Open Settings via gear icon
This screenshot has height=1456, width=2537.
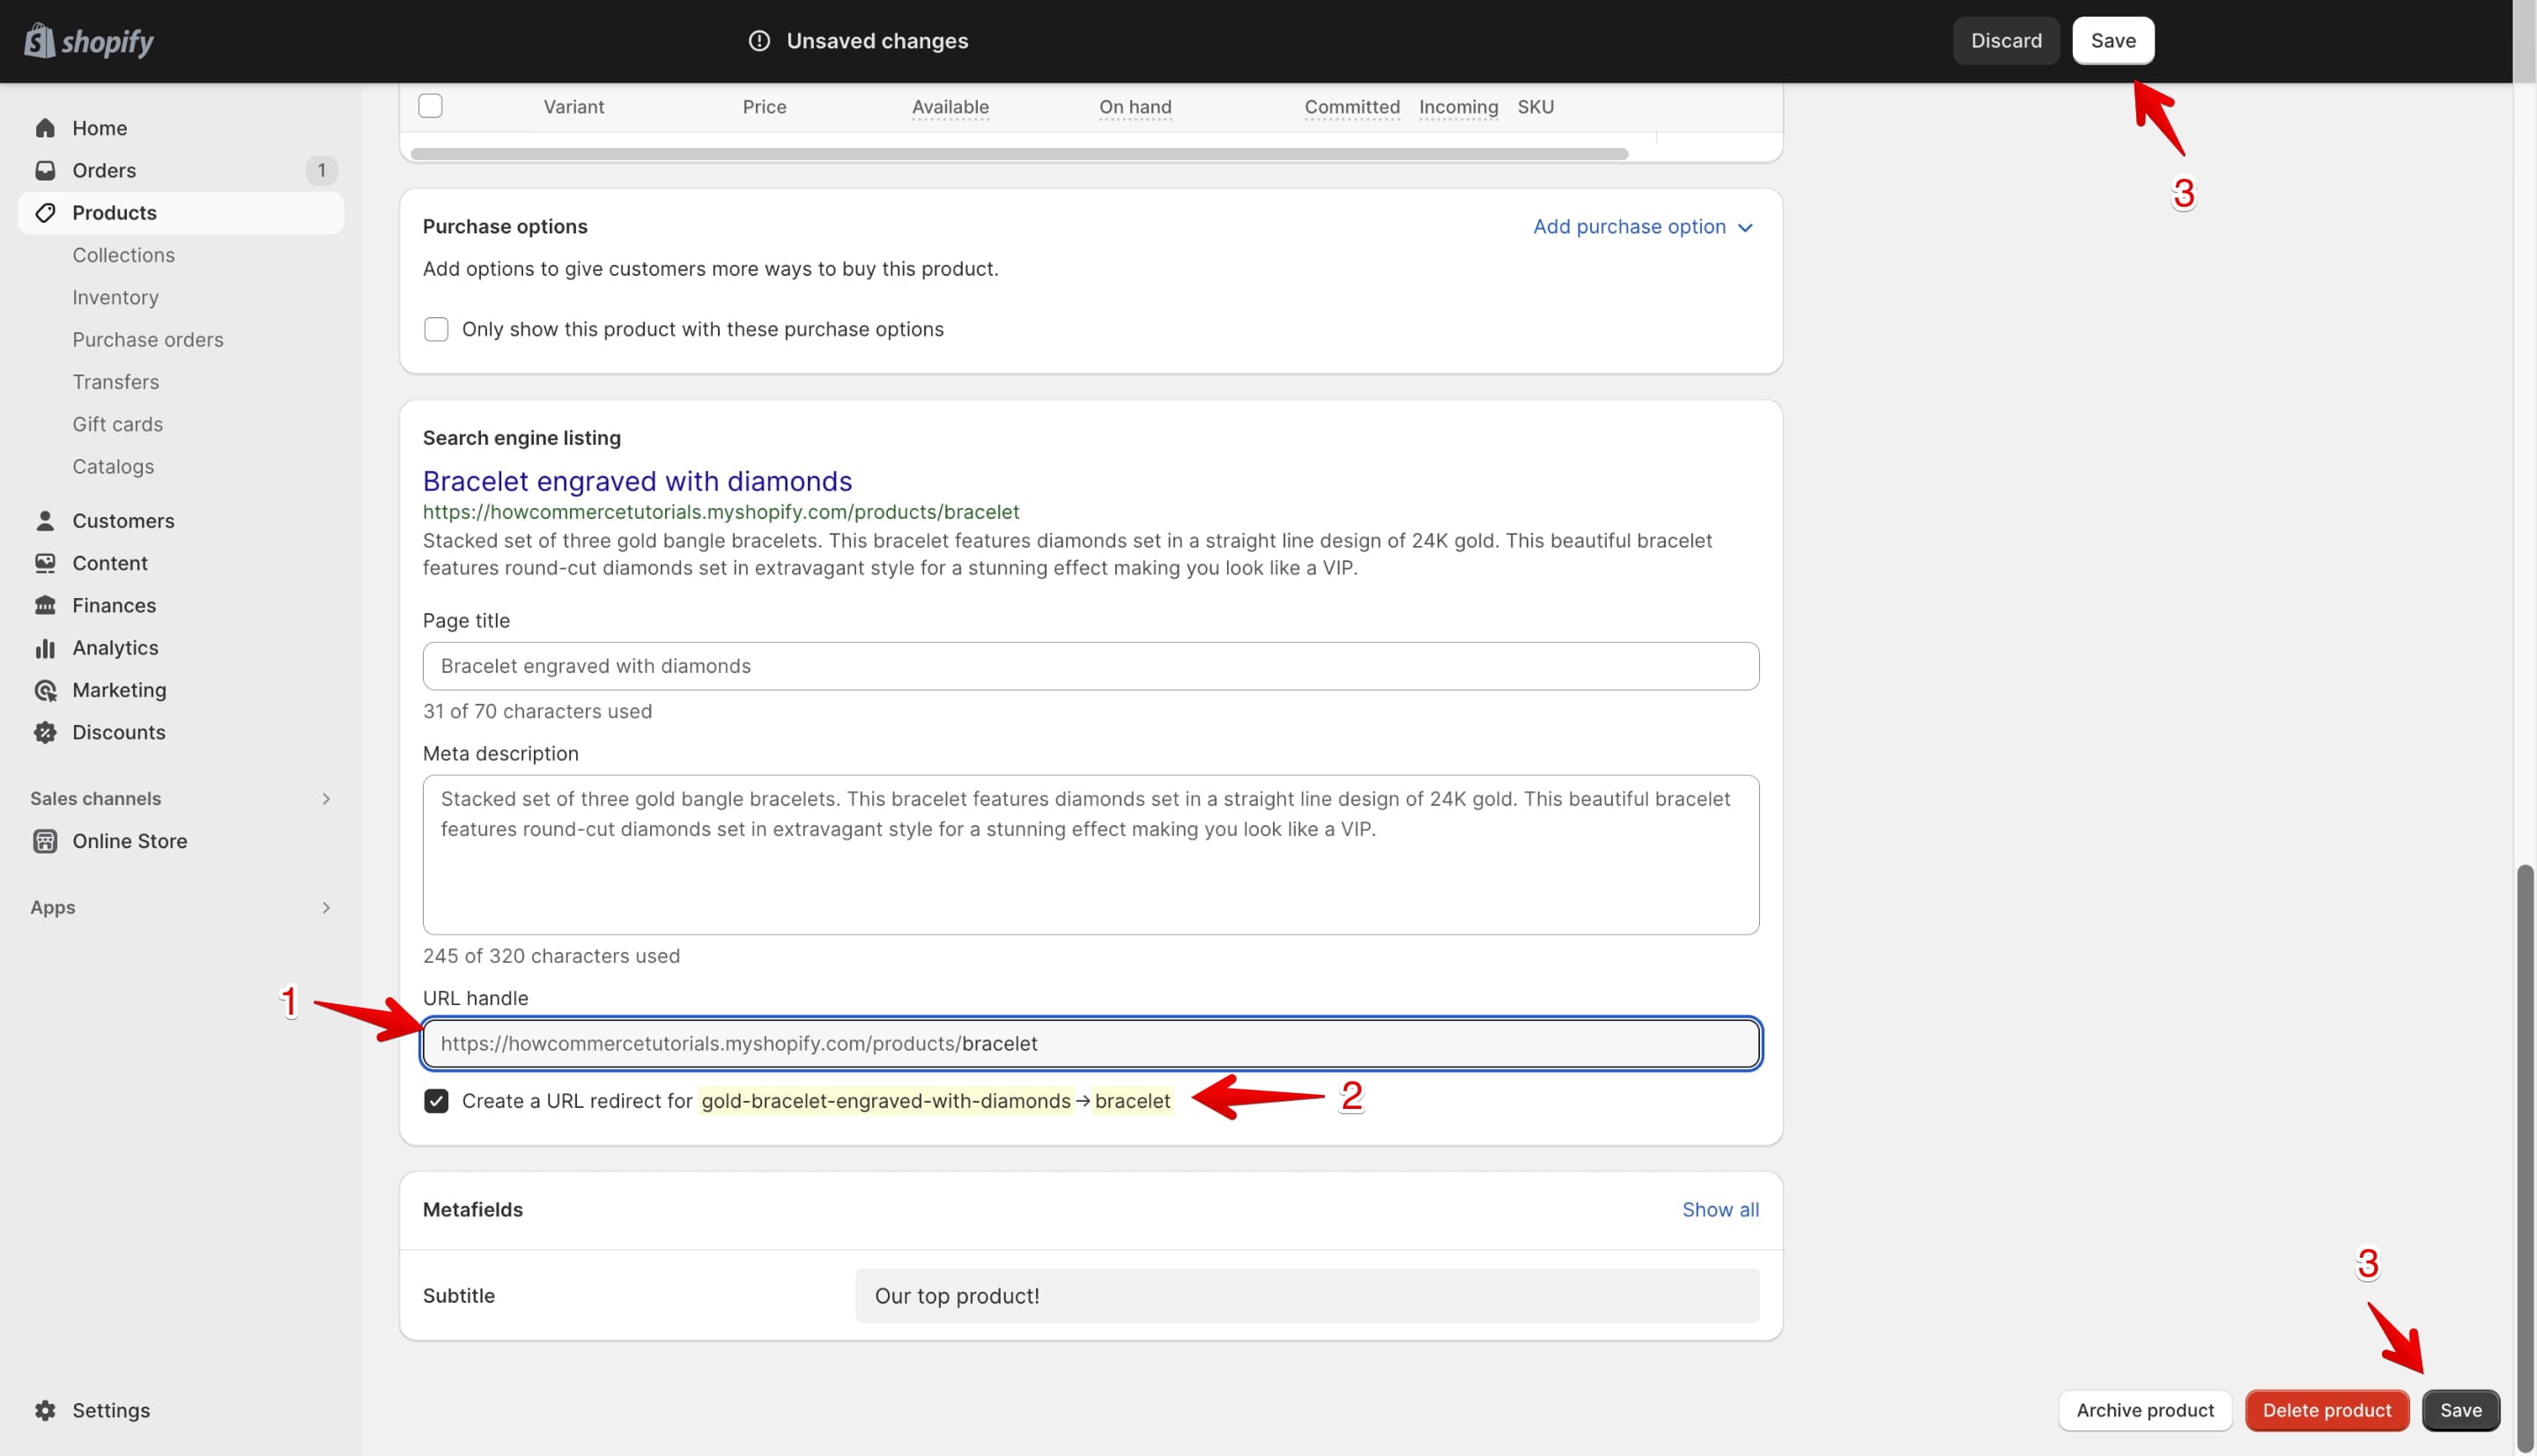45,1410
